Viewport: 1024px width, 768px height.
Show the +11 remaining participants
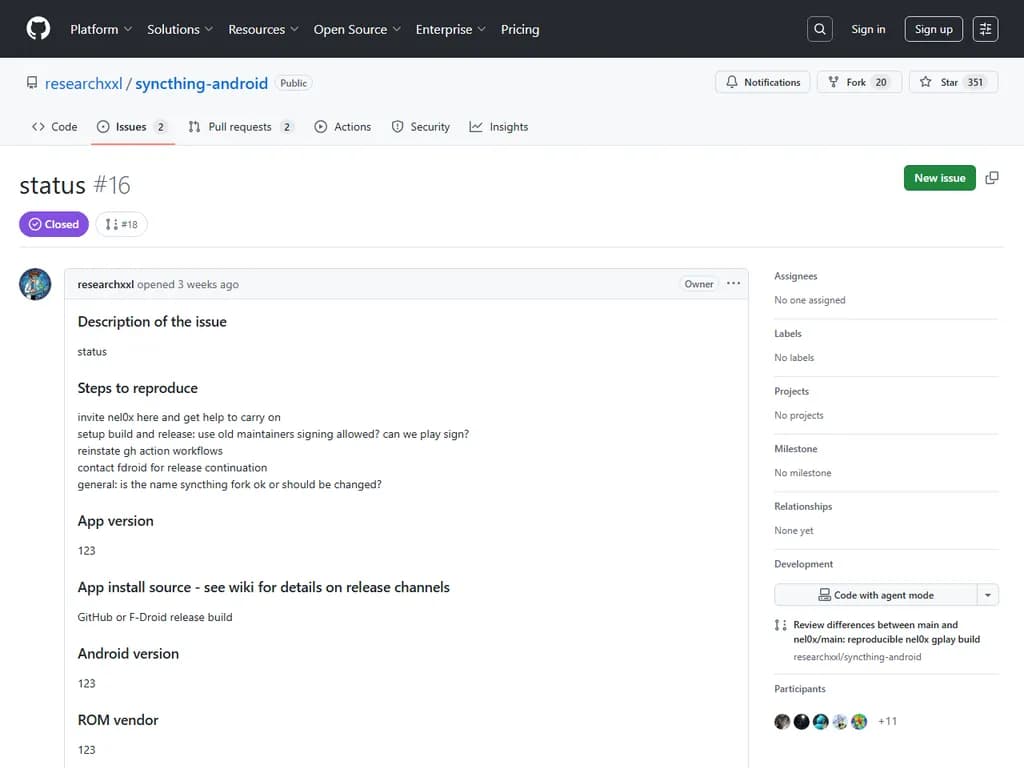887,721
